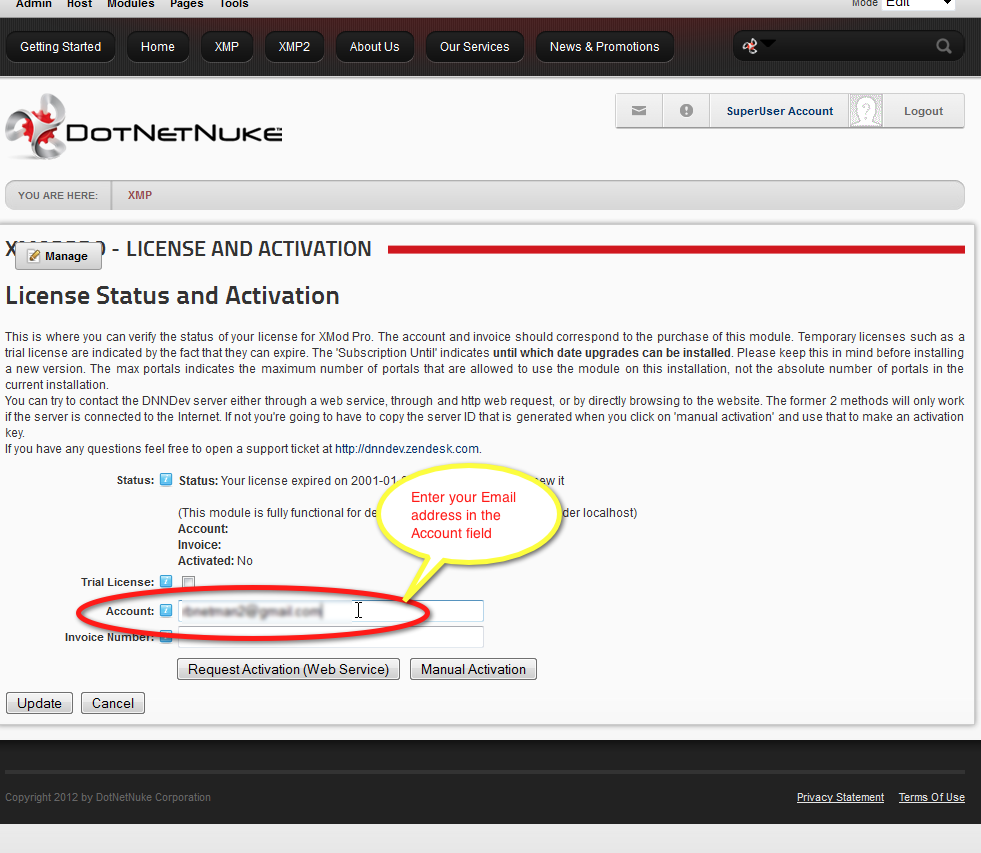Click the help icon beside Status
The image size is (981, 853).
point(166,480)
